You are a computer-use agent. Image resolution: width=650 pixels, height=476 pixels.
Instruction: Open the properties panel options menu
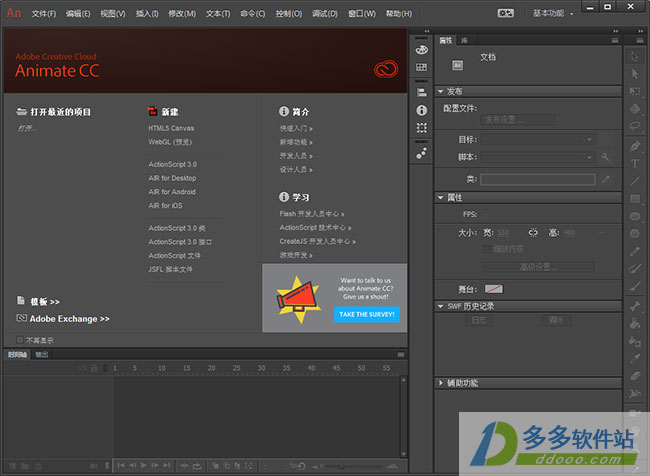pos(615,40)
